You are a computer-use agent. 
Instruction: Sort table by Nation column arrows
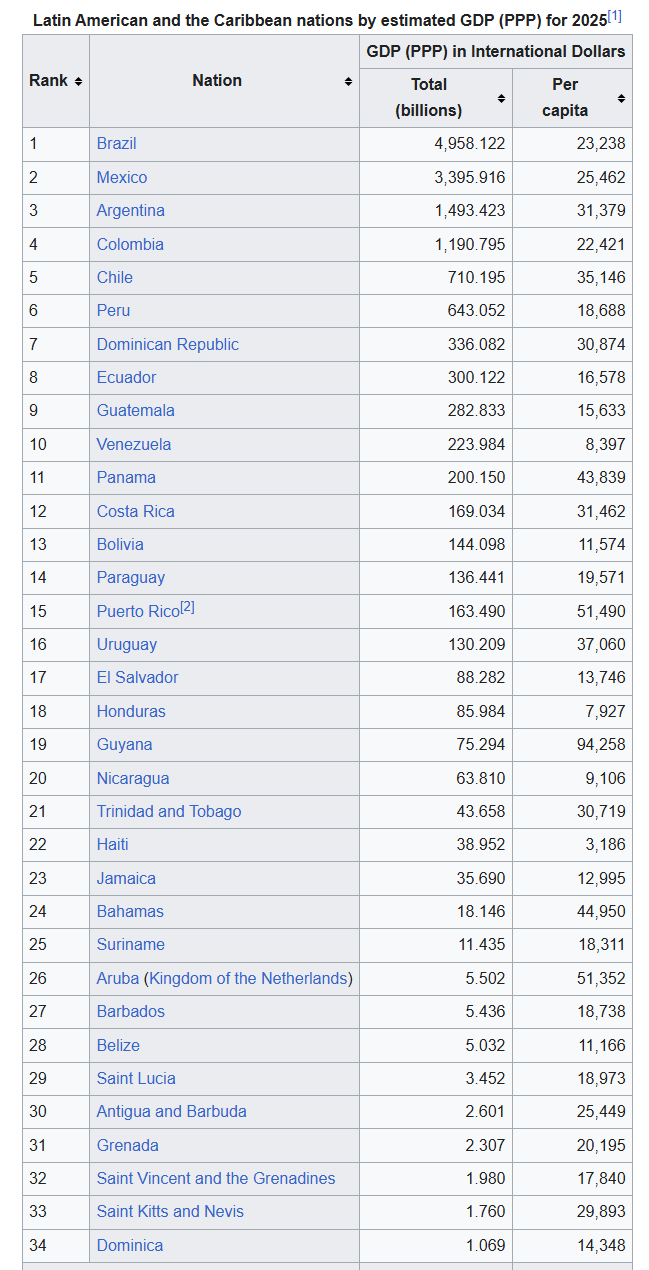(348, 81)
